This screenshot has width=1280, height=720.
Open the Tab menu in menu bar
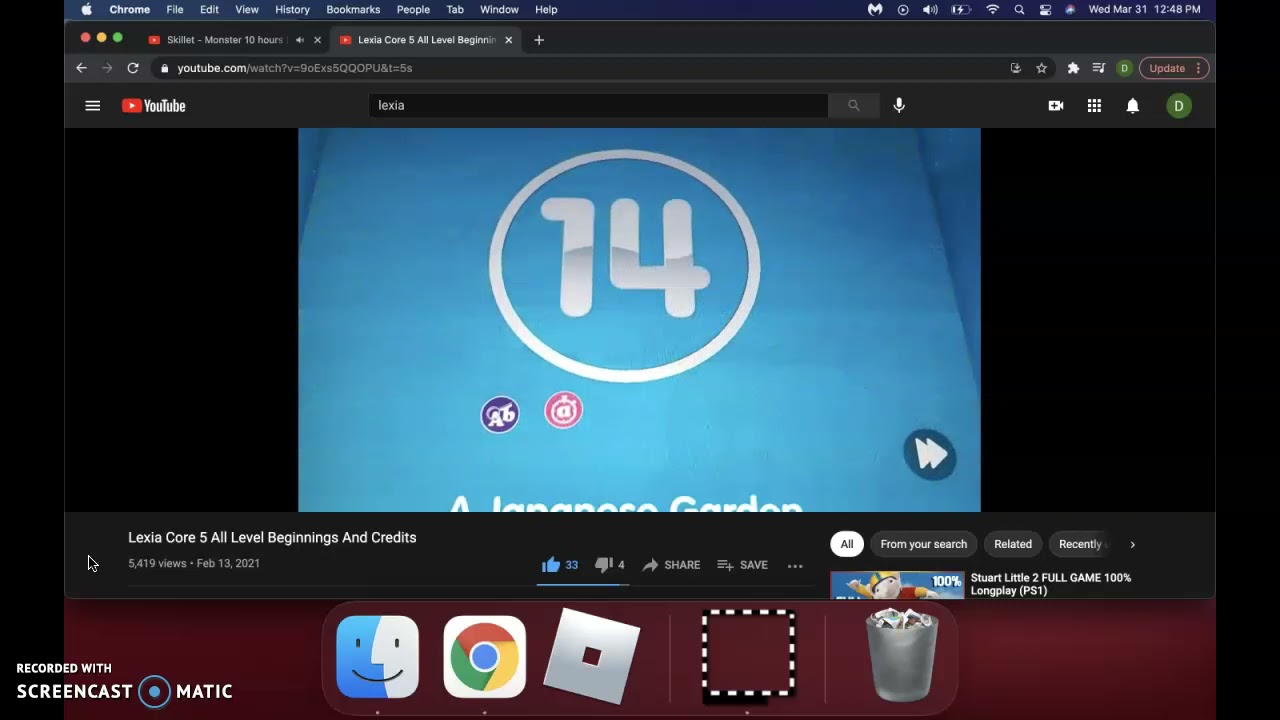pyautogui.click(x=455, y=10)
